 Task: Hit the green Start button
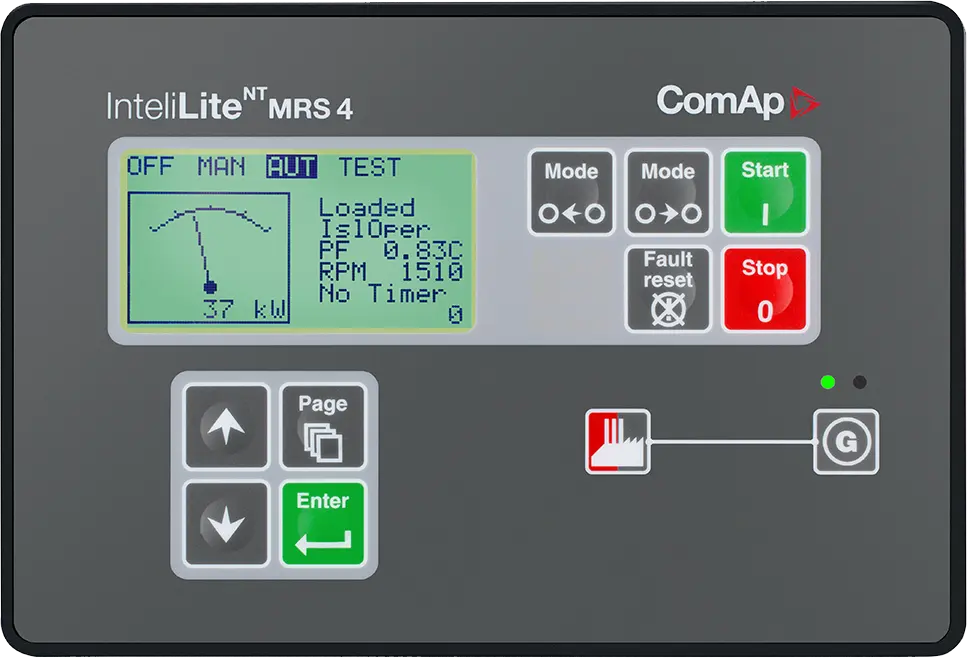(765, 192)
